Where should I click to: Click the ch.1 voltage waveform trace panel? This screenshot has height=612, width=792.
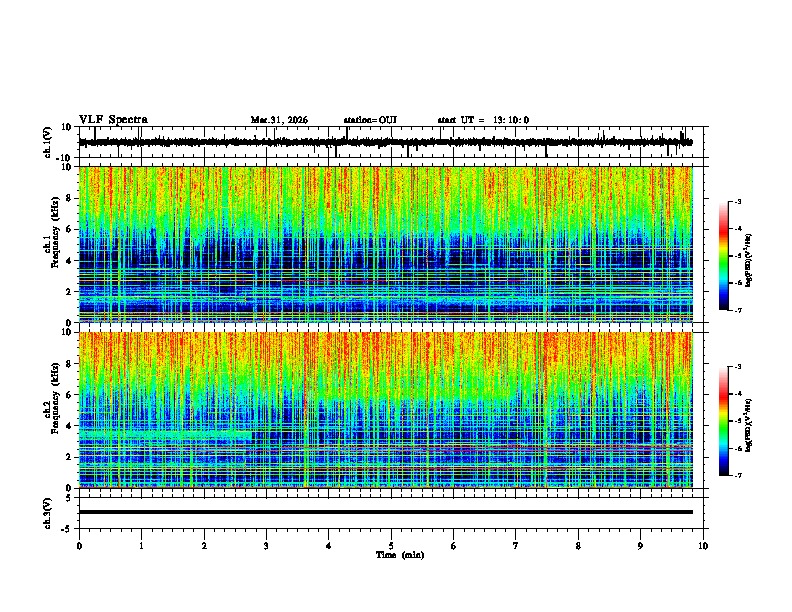tap(393, 142)
